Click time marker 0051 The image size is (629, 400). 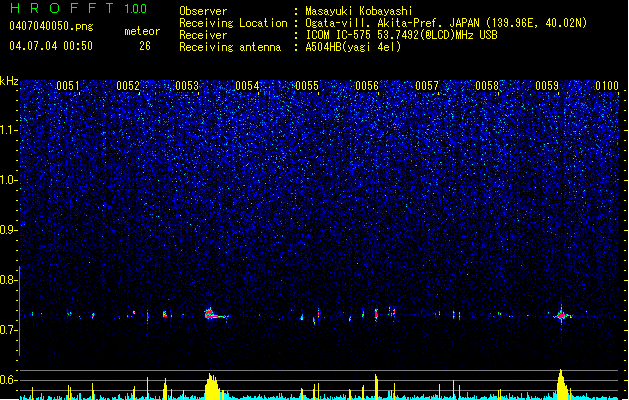(x=68, y=86)
